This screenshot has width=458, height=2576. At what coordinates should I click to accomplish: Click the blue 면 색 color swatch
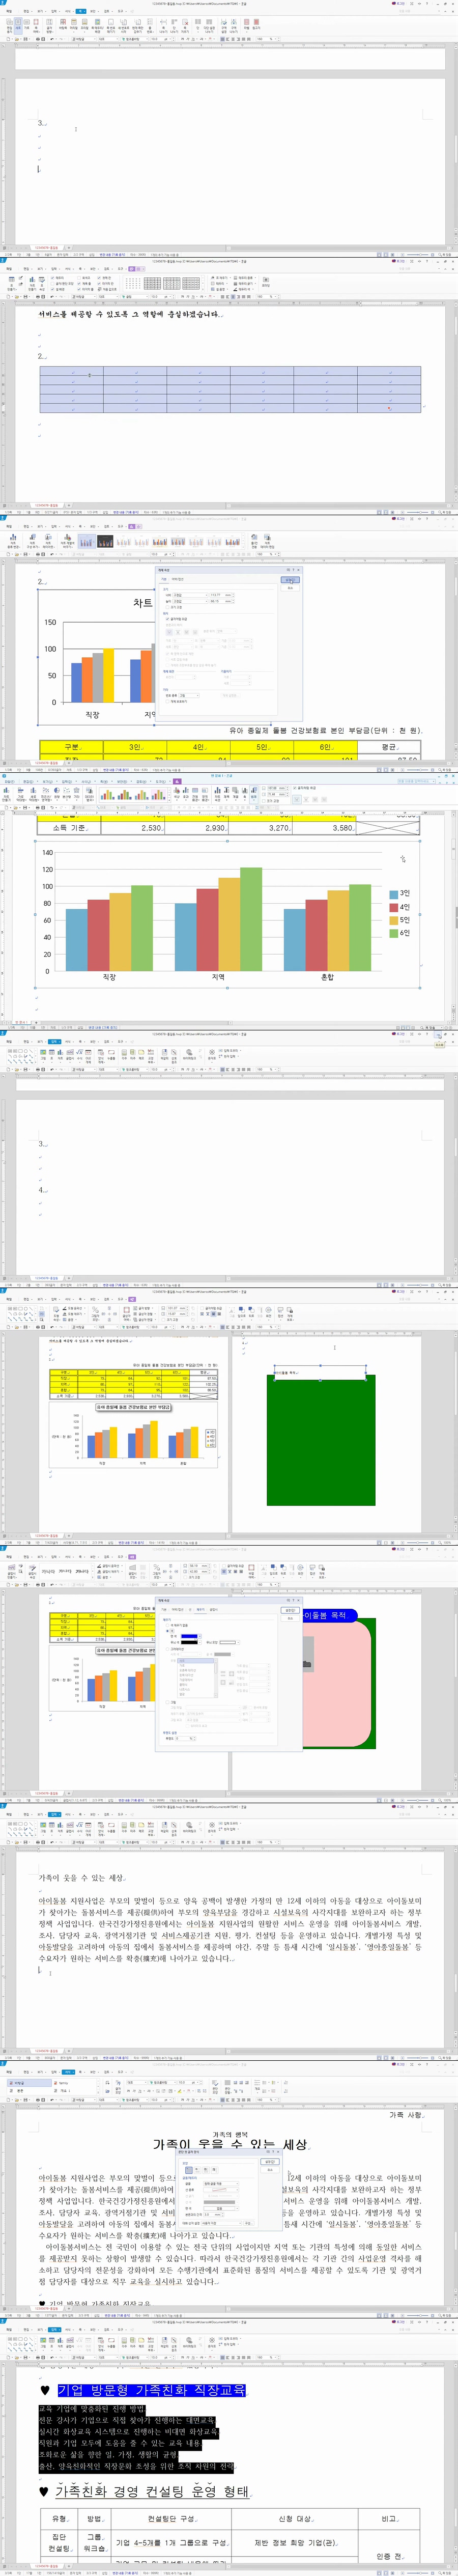coord(189,1636)
